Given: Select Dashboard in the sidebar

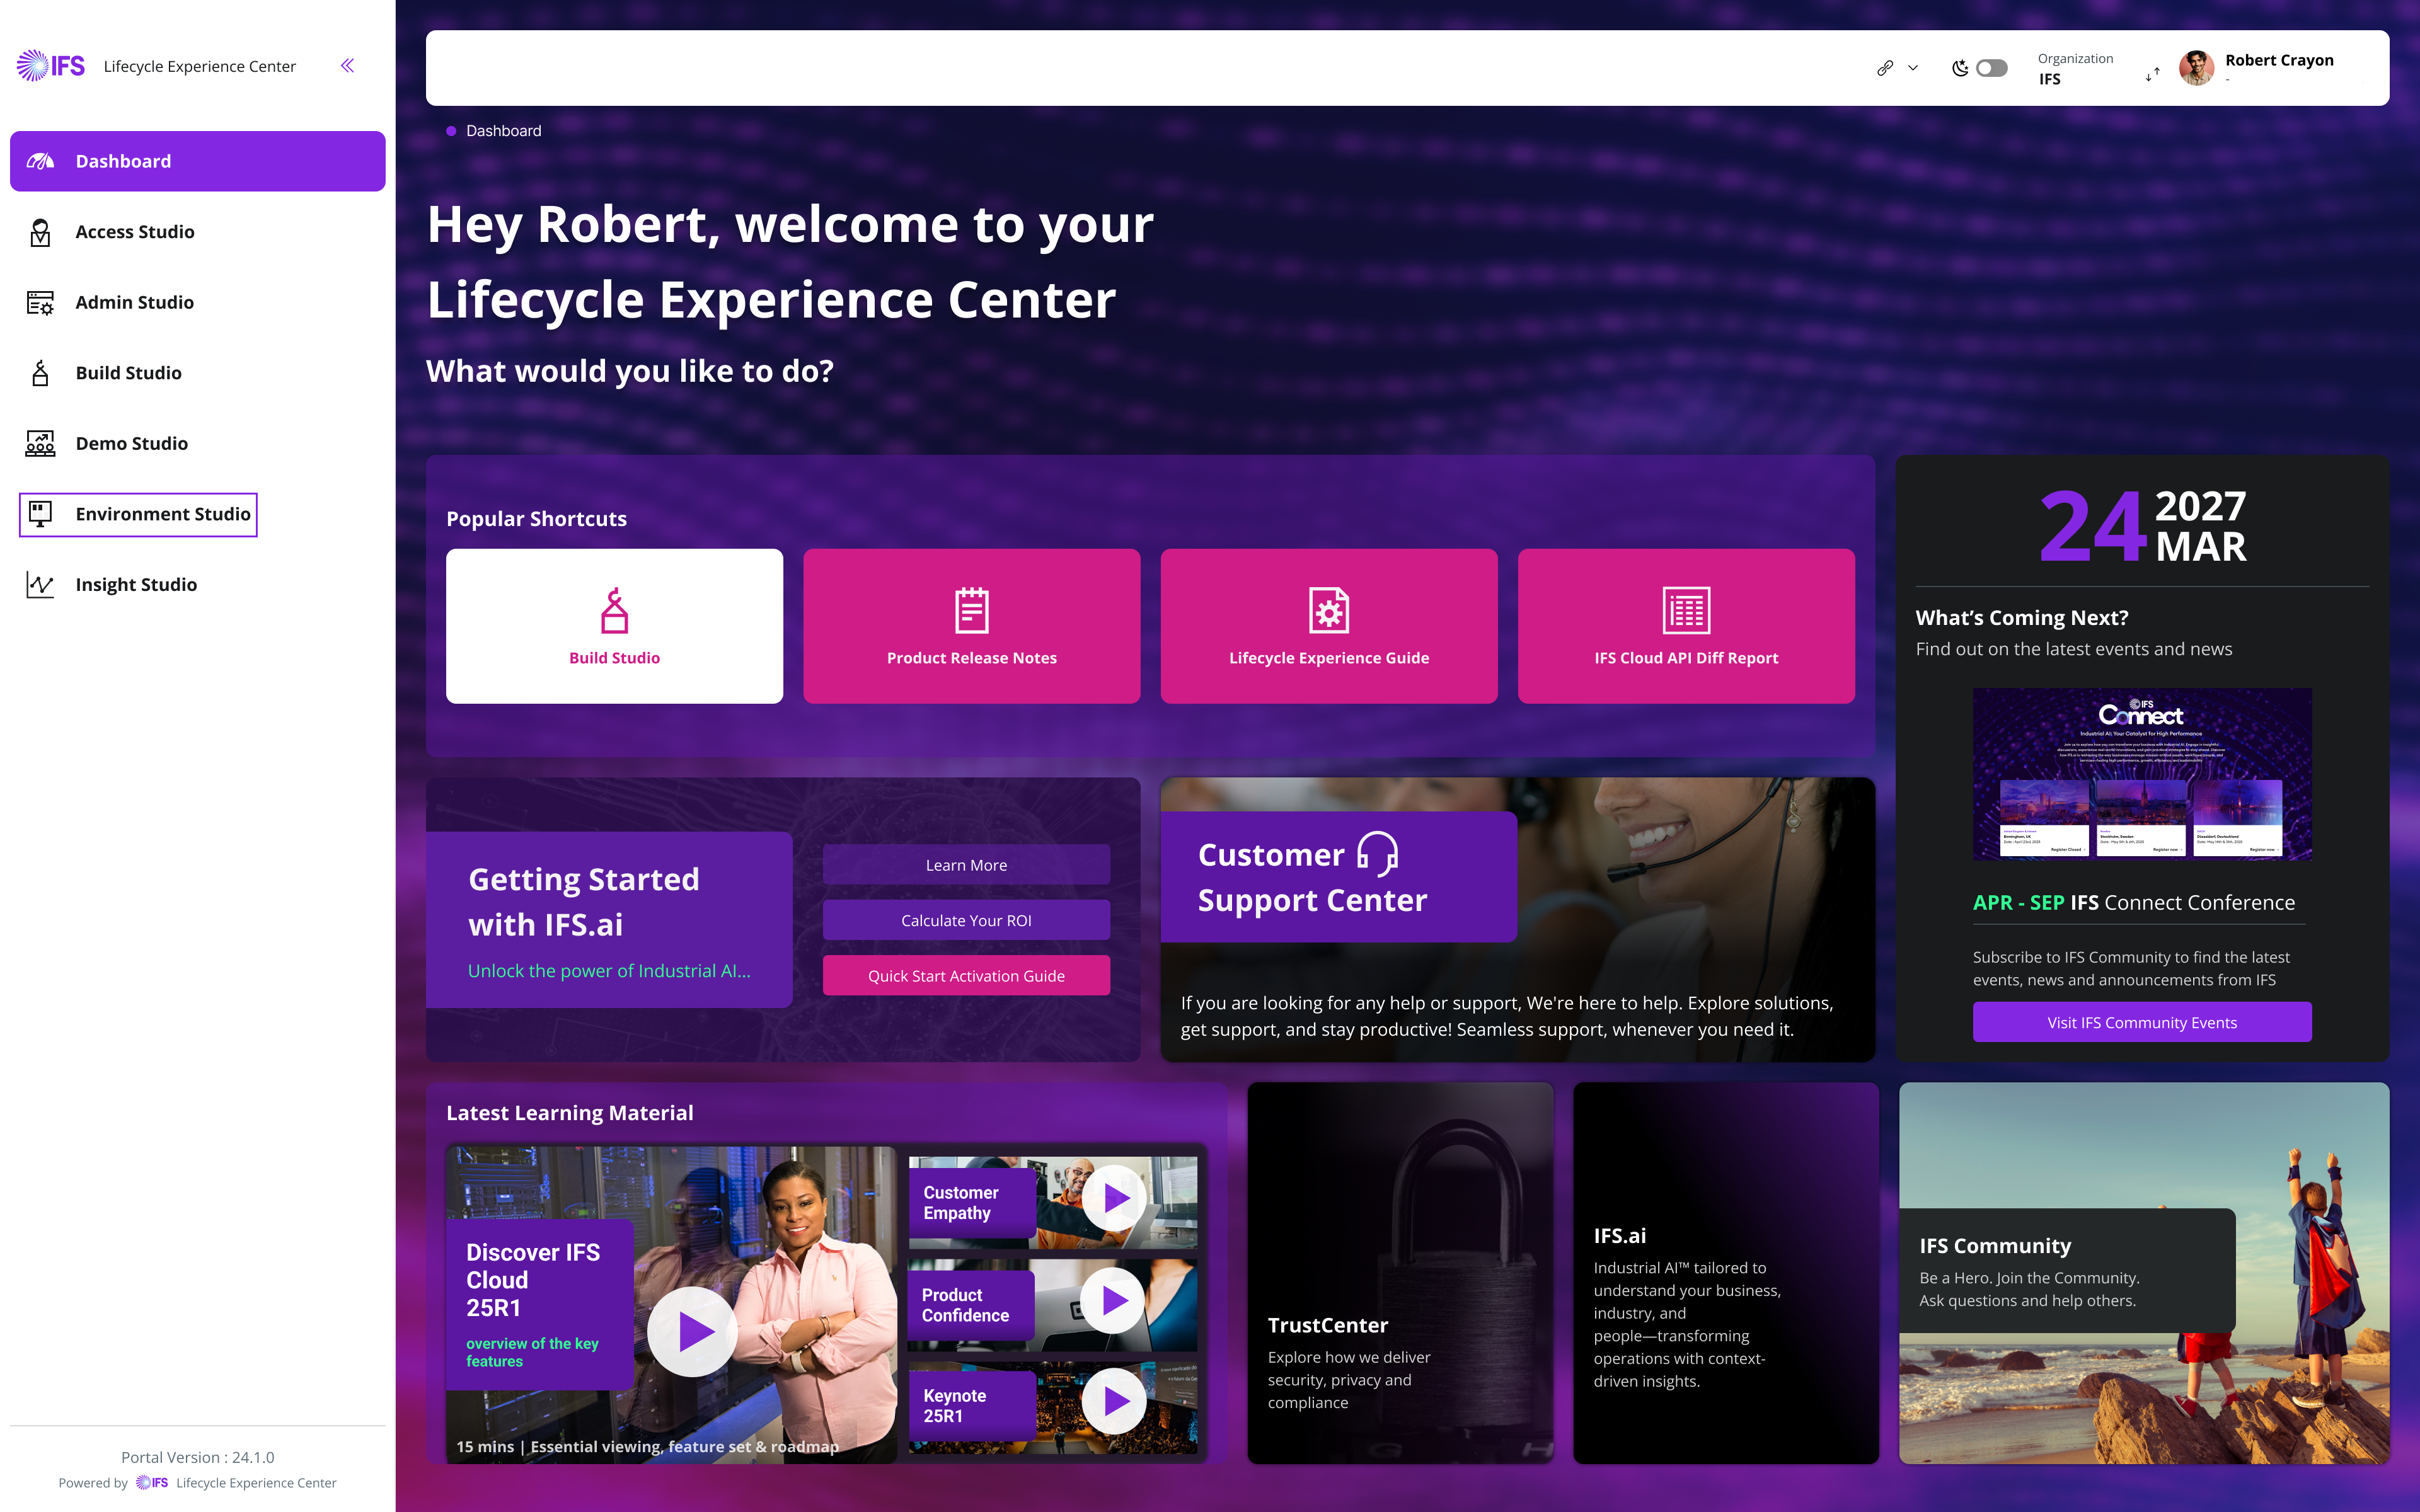Looking at the screenshot, I should (197, 161).
